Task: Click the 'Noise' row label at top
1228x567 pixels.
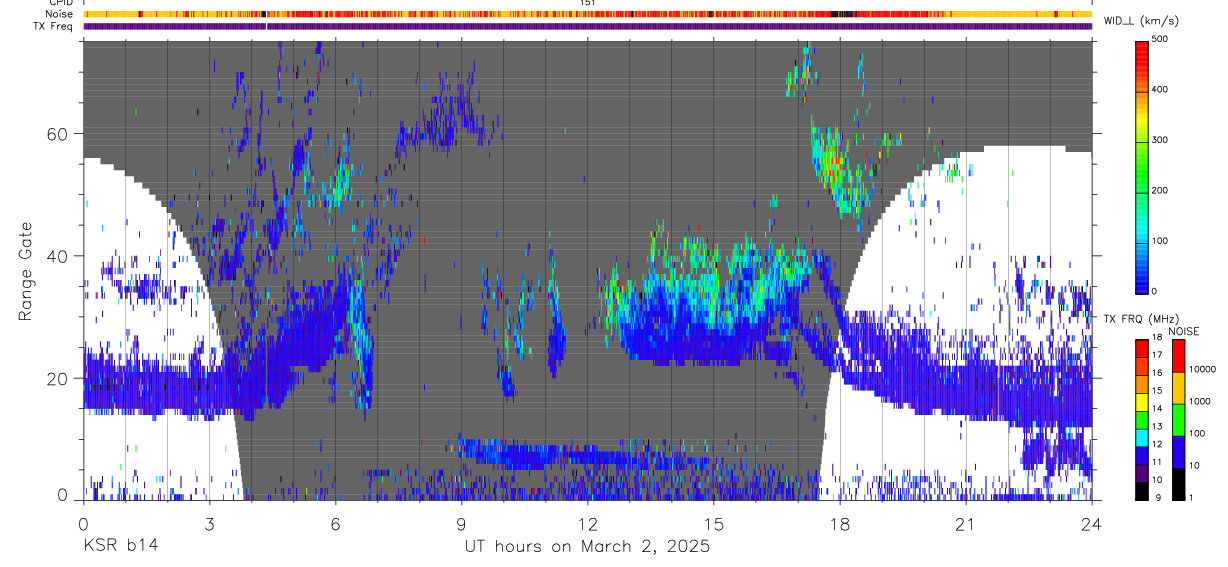Action: point(59,14)
